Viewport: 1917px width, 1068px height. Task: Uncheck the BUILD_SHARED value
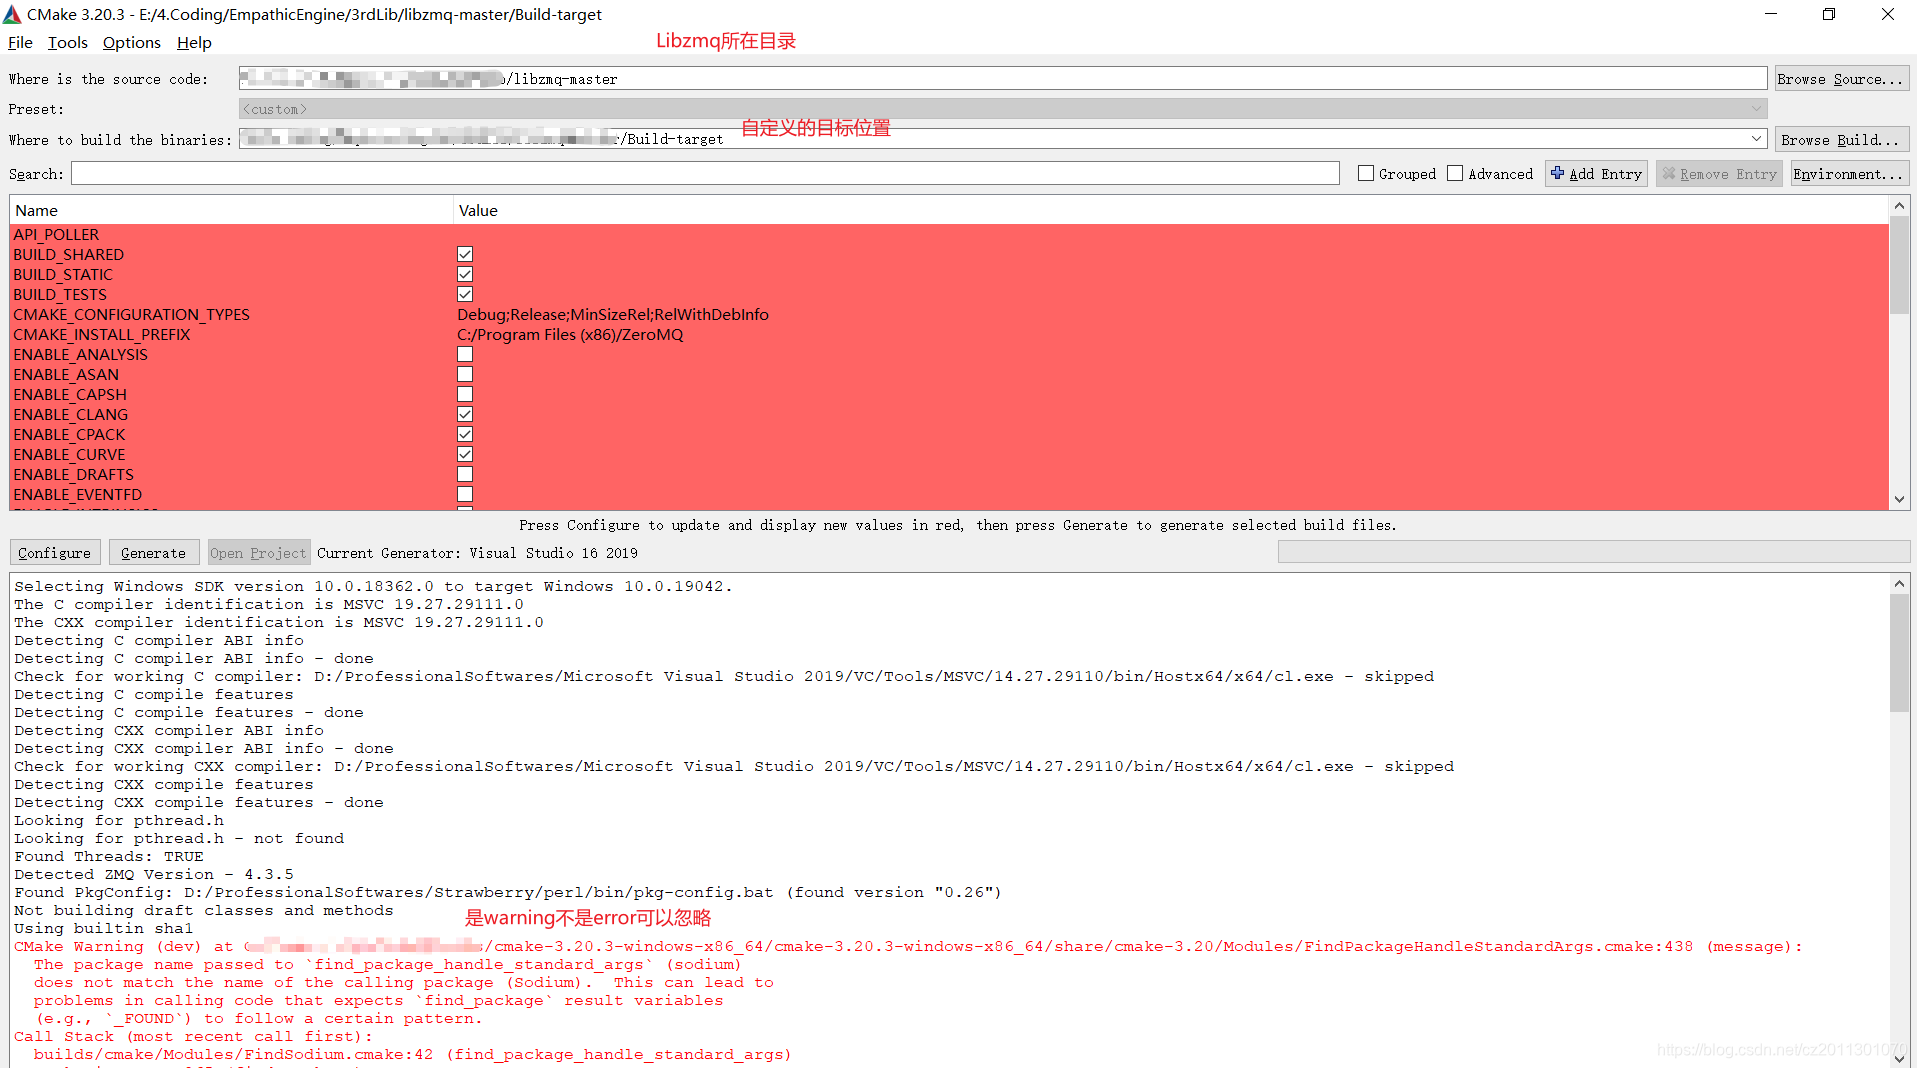(x=465, y=254)
